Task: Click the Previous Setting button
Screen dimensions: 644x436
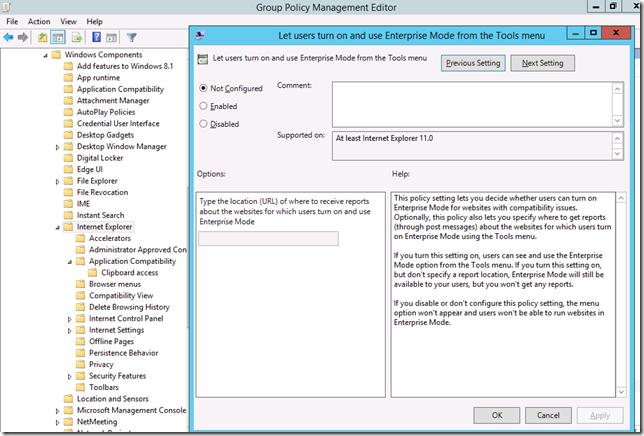Action: point(473,63)
